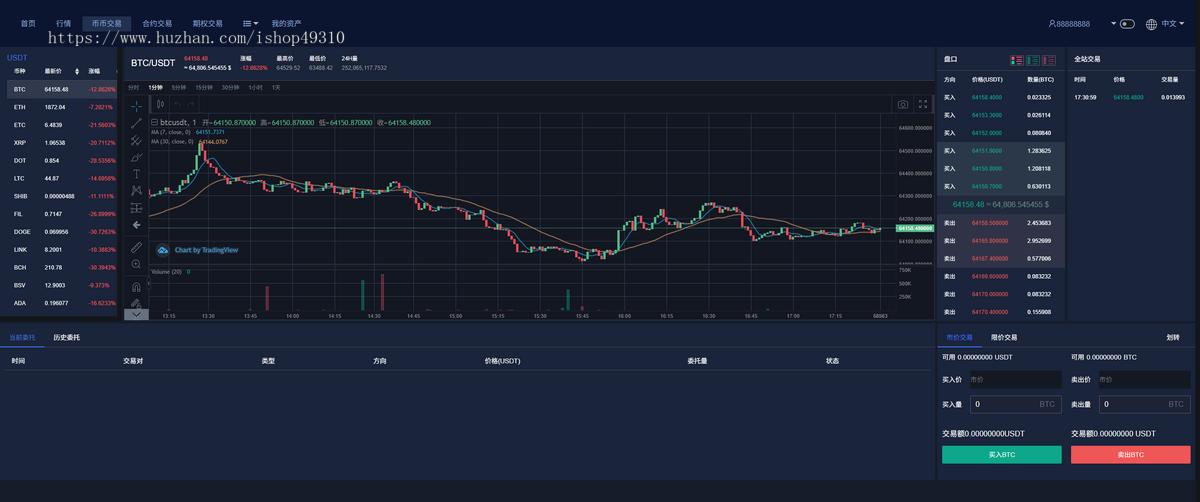1200x502 pixels.
Task: Click the red 卖出BTC button
Action: (x=1131, y=454)
